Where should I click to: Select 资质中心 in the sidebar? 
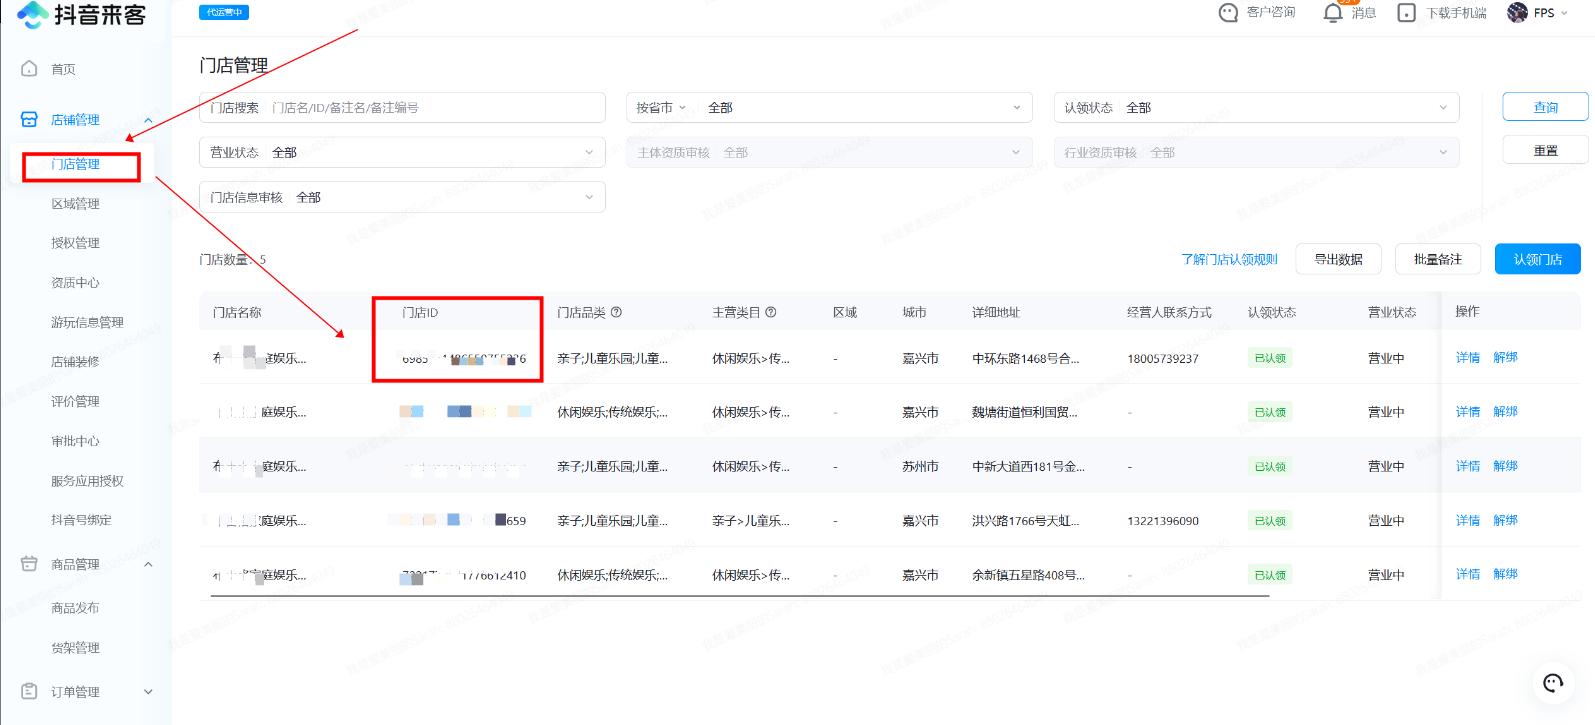pos(76,283)
